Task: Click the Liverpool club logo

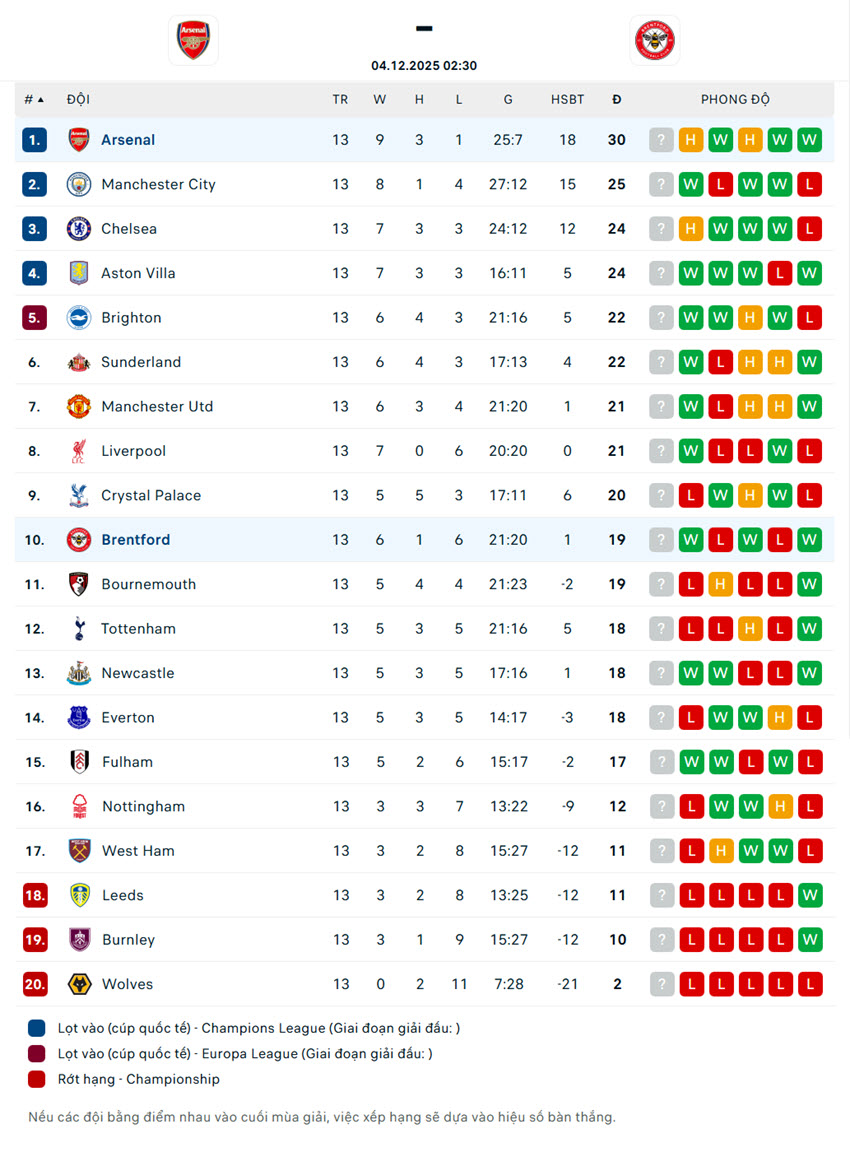Action: [x=79, y=451]
